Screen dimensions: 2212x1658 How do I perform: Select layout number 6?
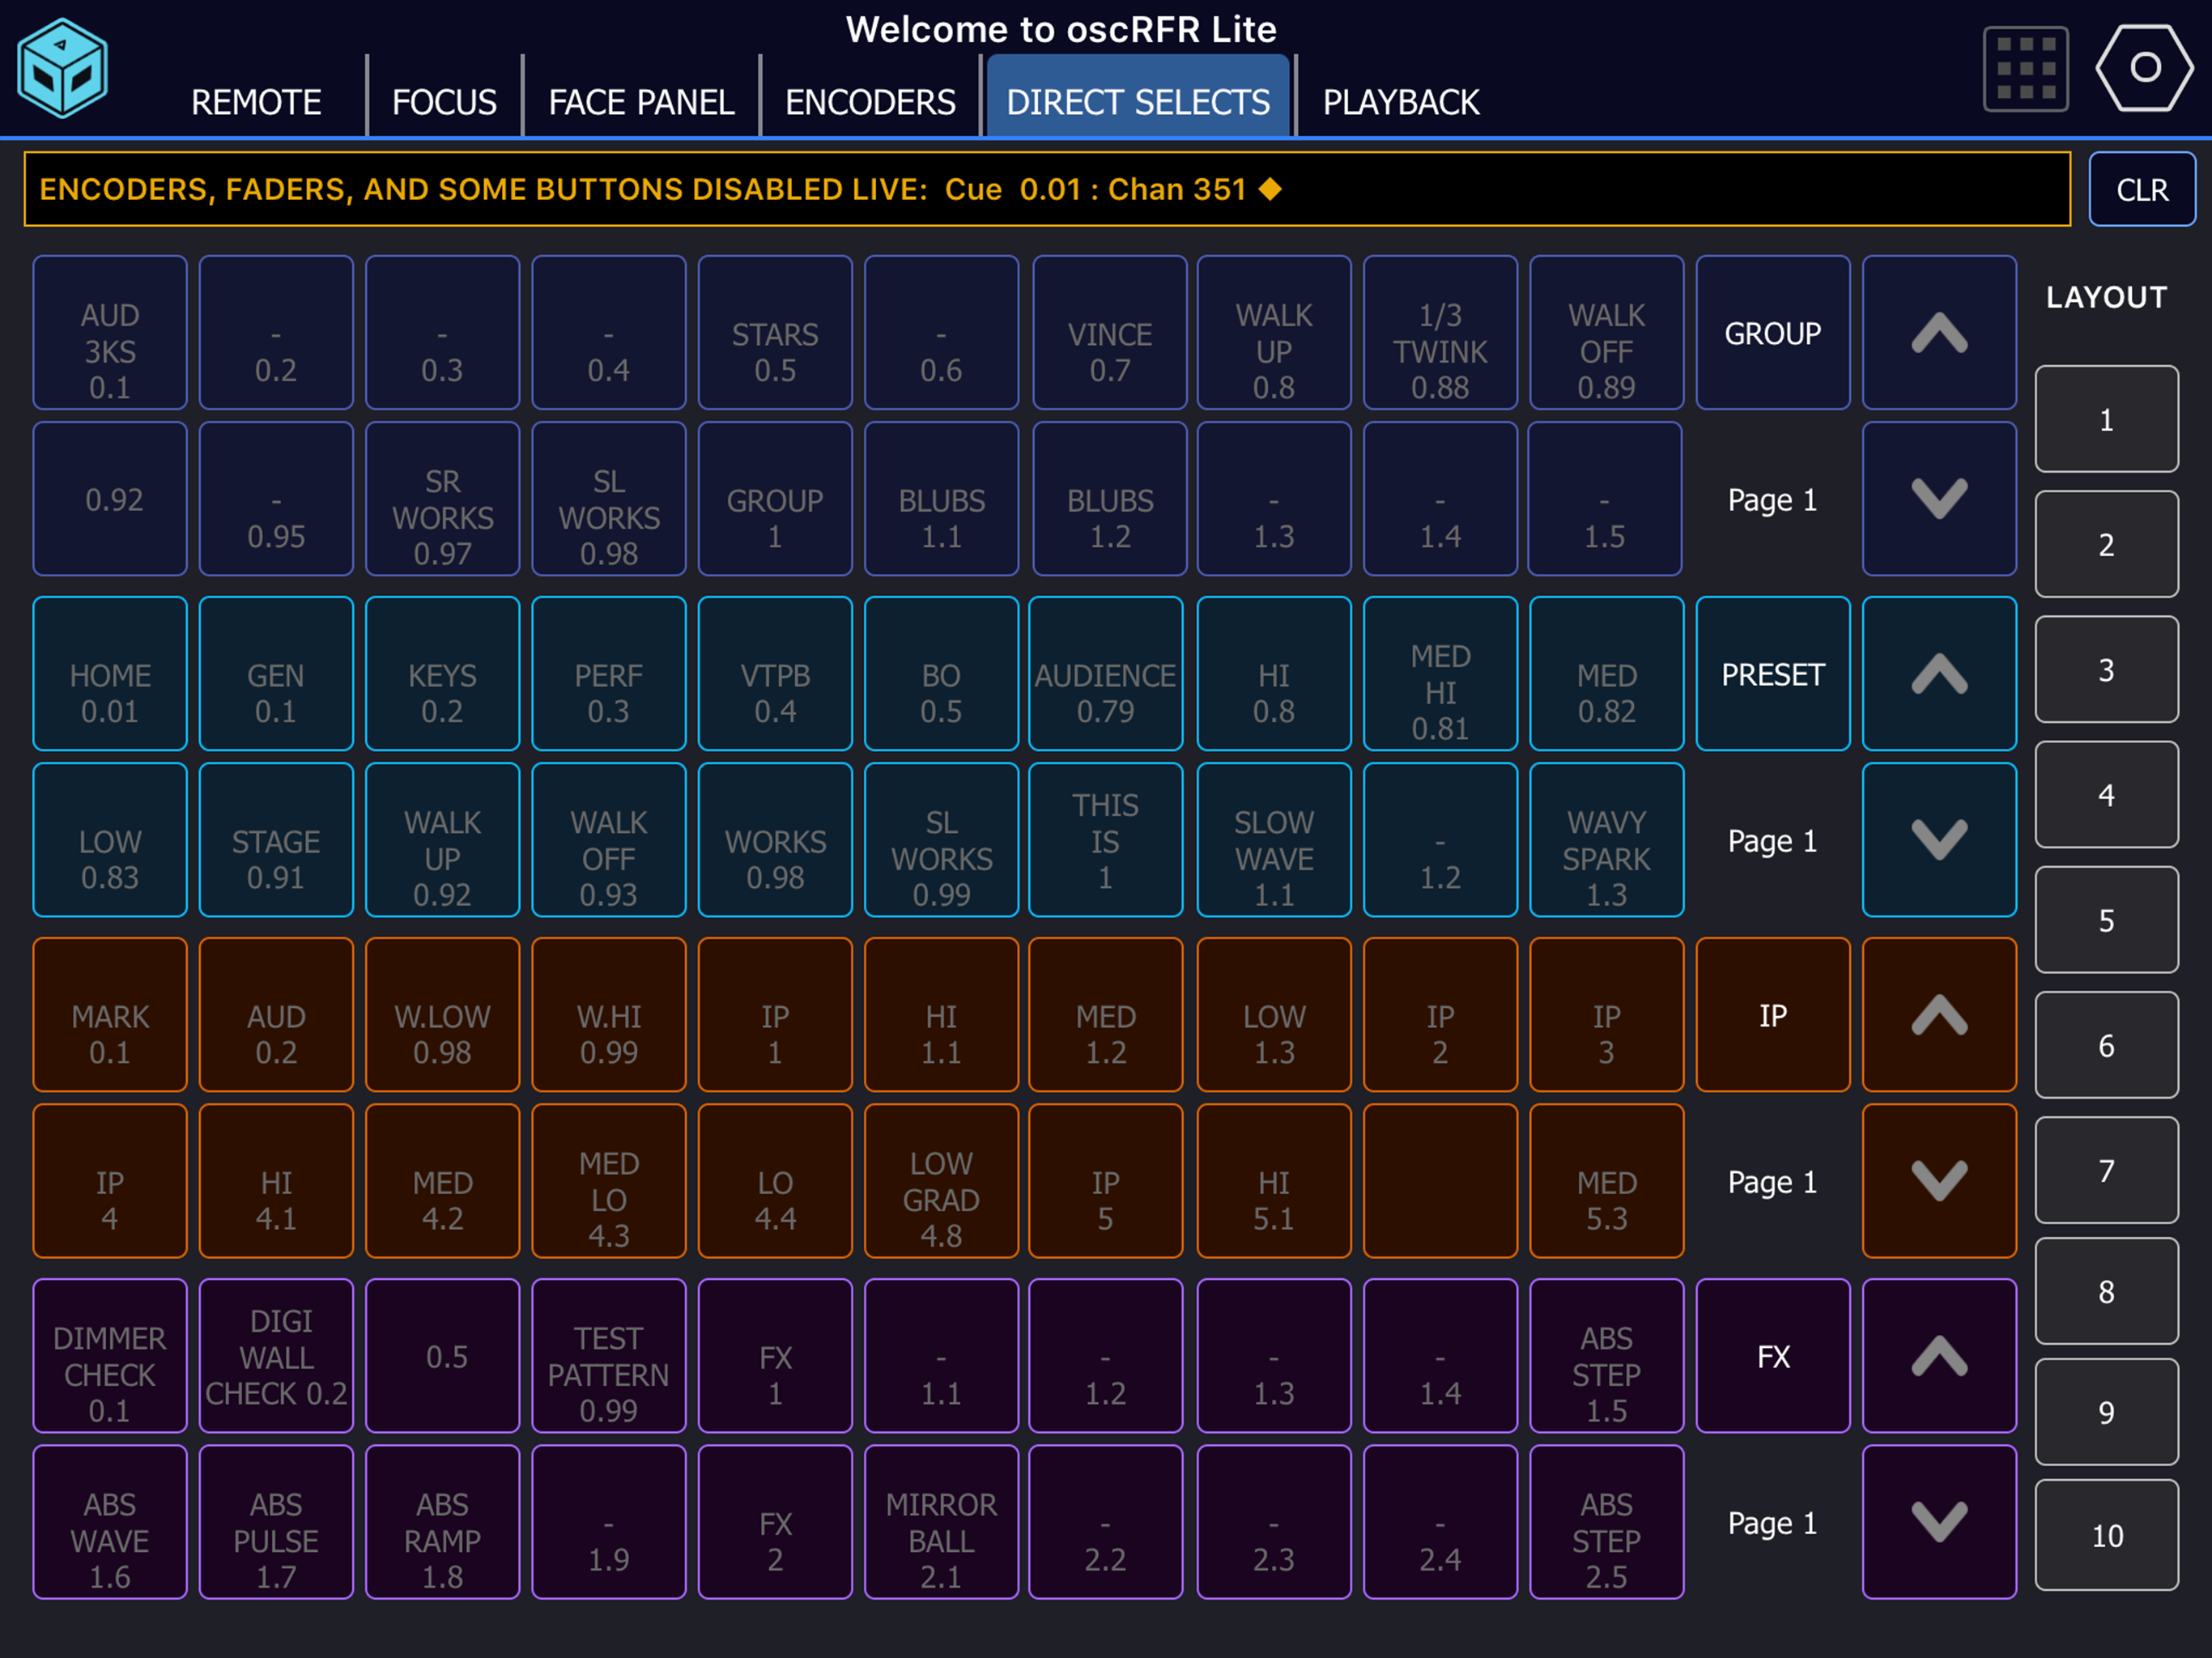(2106, 1045)
